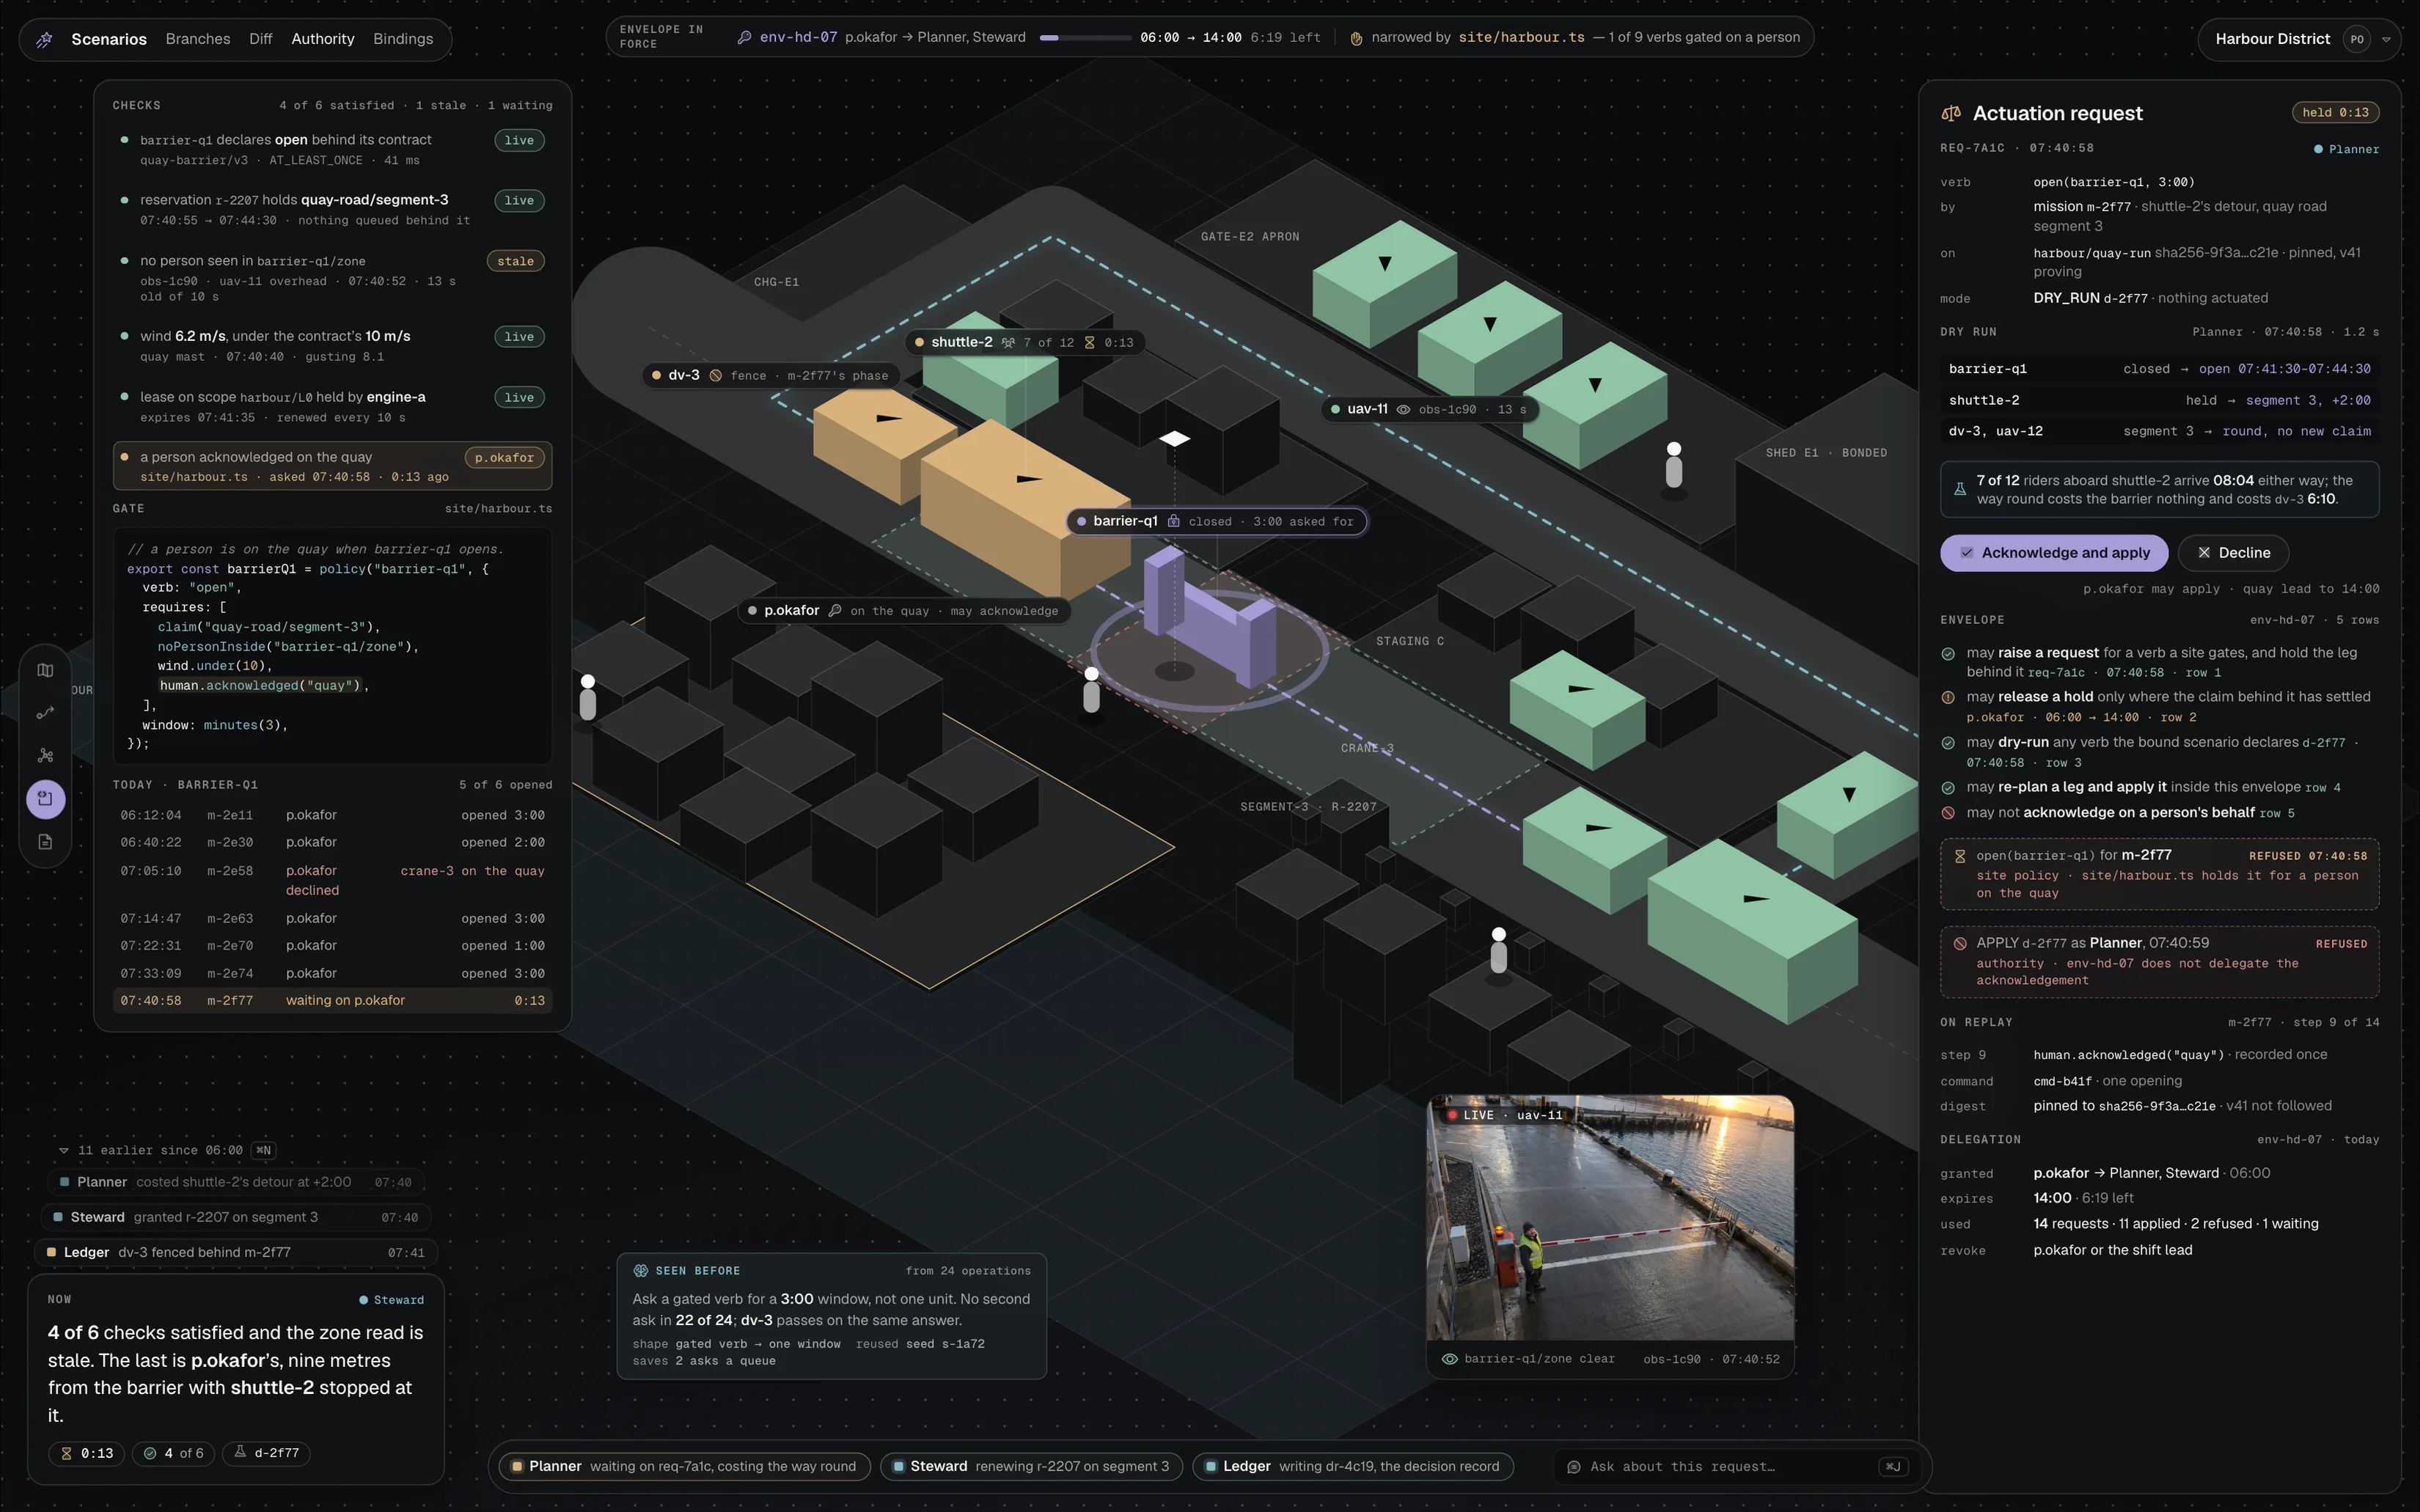
Task: Open the live uav-11 camera thumbnail
Action: [x=1610, y=1218]
